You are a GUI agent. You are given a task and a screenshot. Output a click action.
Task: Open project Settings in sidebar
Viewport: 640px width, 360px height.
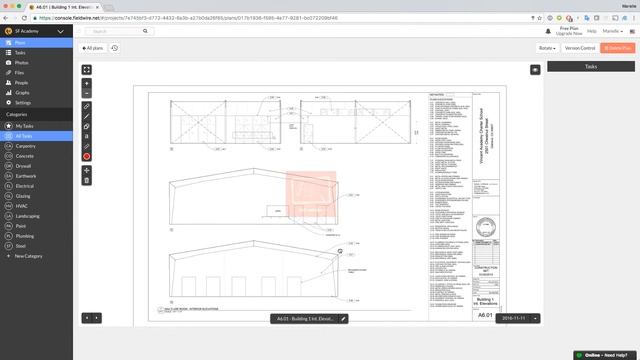tap(36, 103)
